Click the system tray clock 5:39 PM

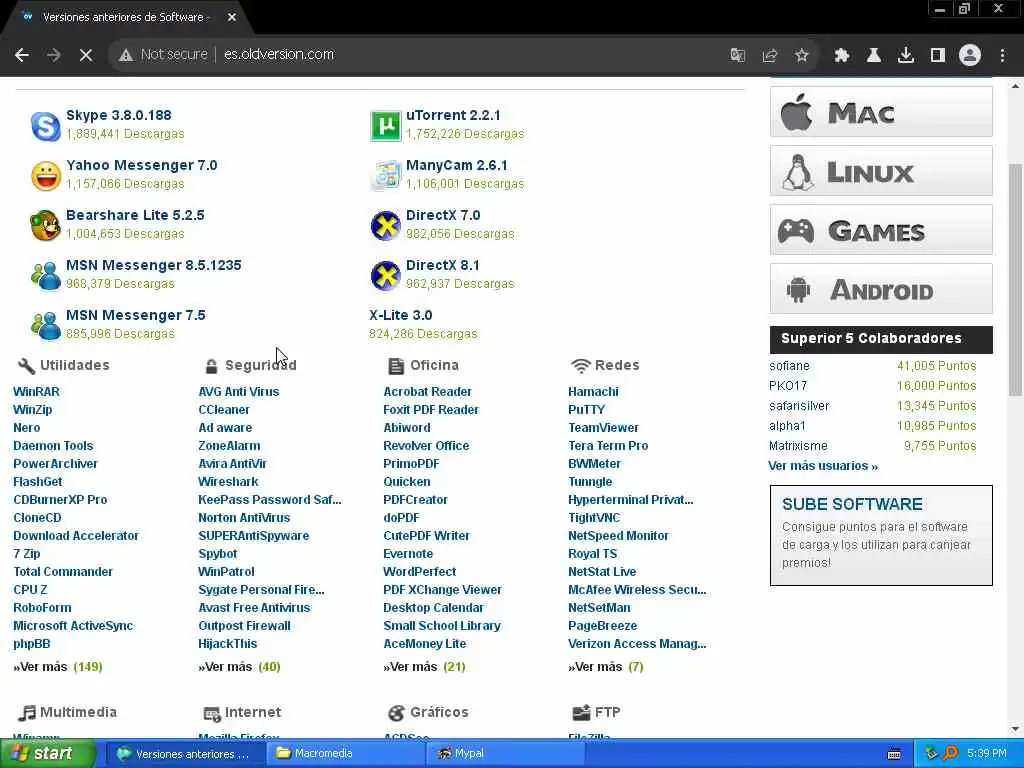(x=987, y=754)
